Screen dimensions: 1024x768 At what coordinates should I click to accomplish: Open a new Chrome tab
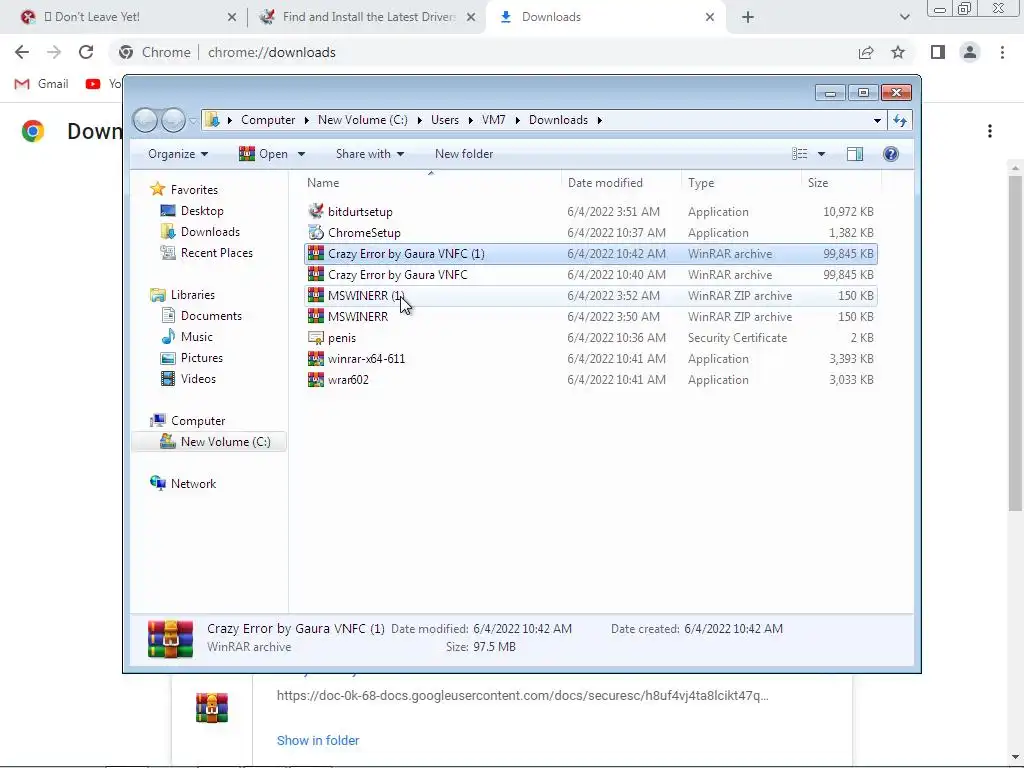point(748,17)
